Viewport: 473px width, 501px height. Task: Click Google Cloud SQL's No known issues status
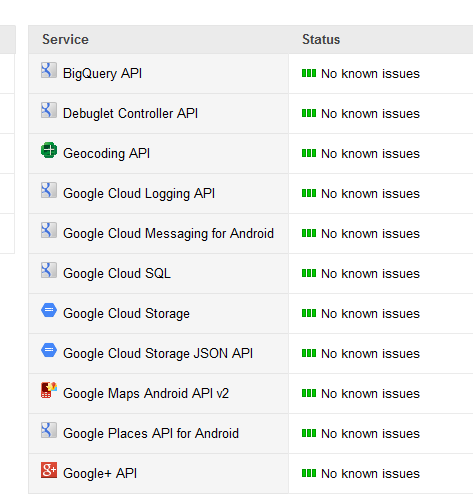(370, 274)
